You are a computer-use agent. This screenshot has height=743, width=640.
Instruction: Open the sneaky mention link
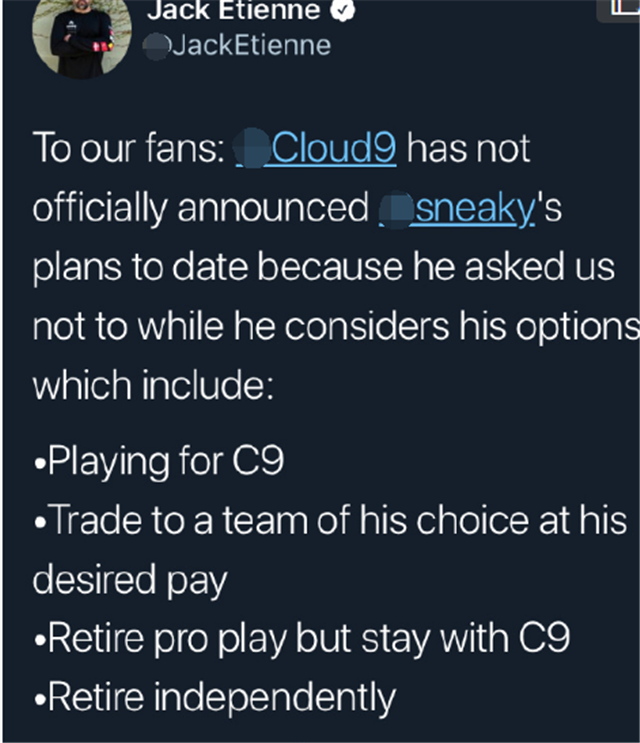(475, 208)
